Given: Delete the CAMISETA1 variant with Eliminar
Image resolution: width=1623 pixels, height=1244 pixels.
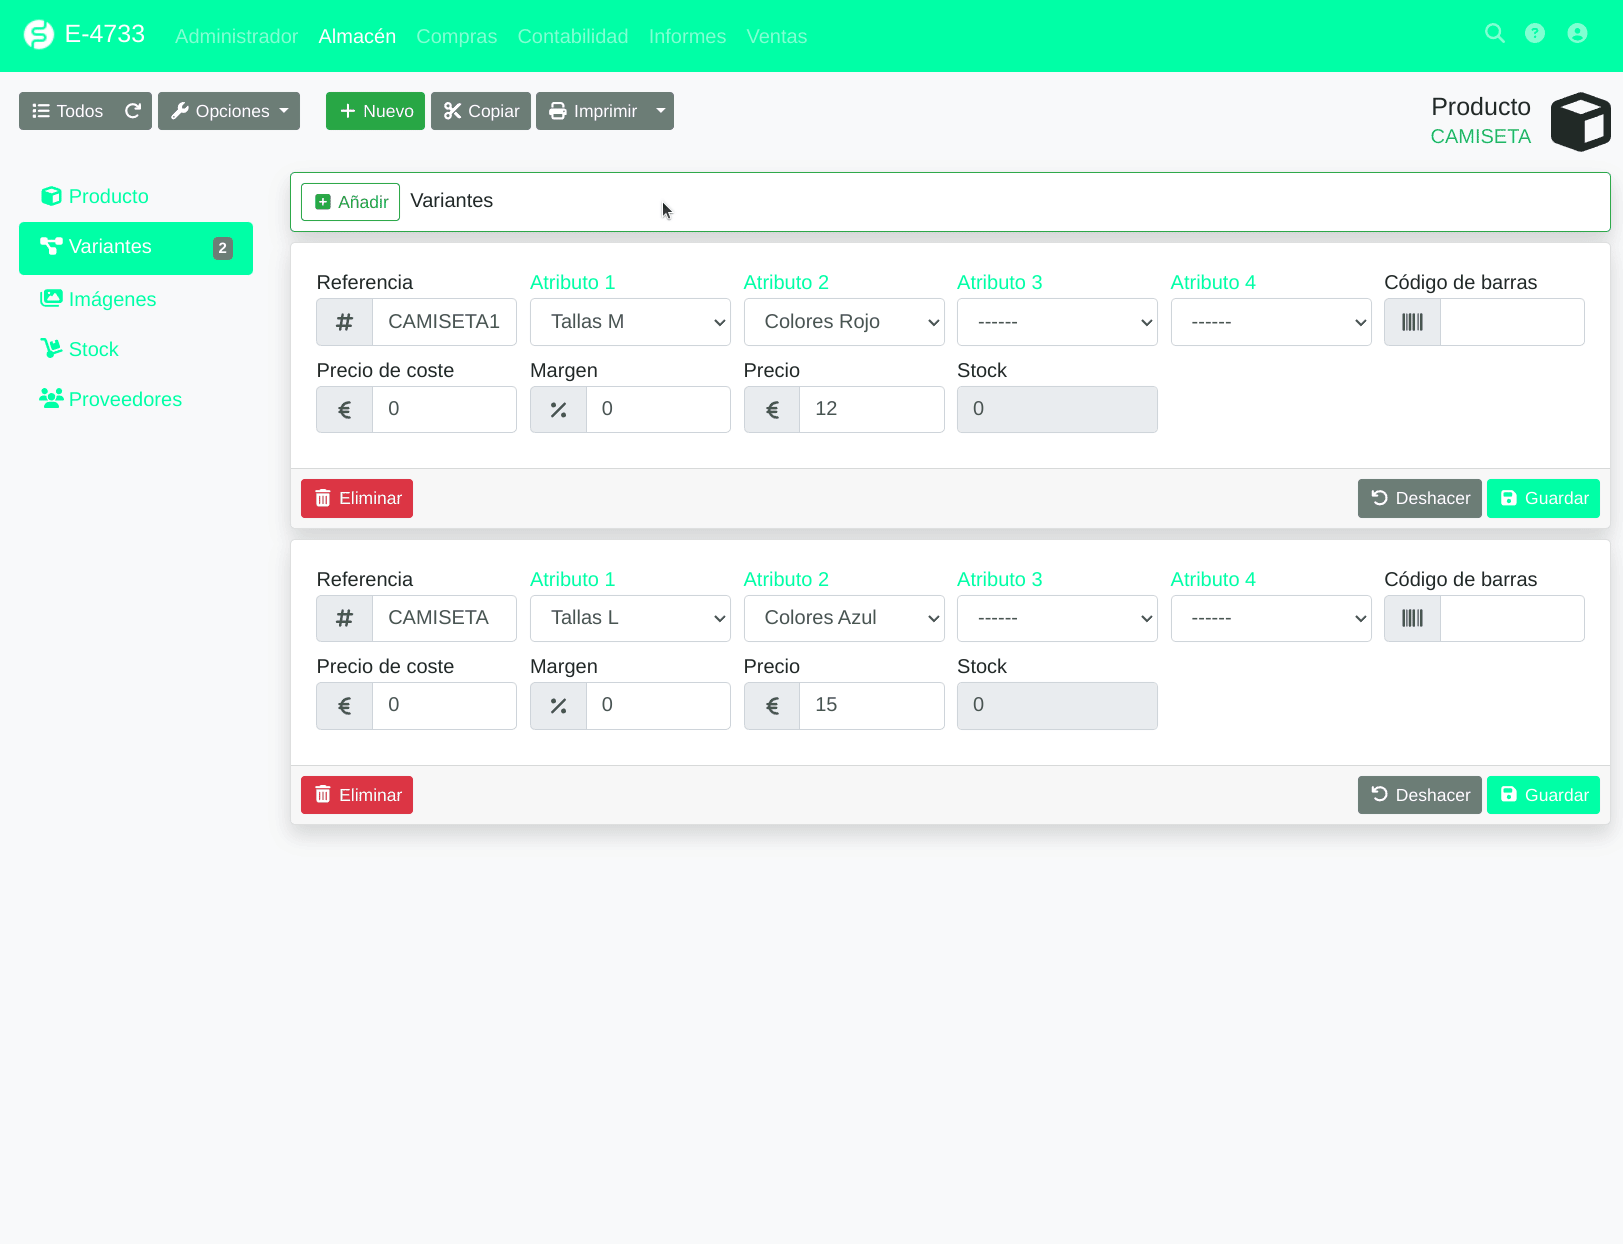Looking at the screenshot, I should click(x=357, y=498).
